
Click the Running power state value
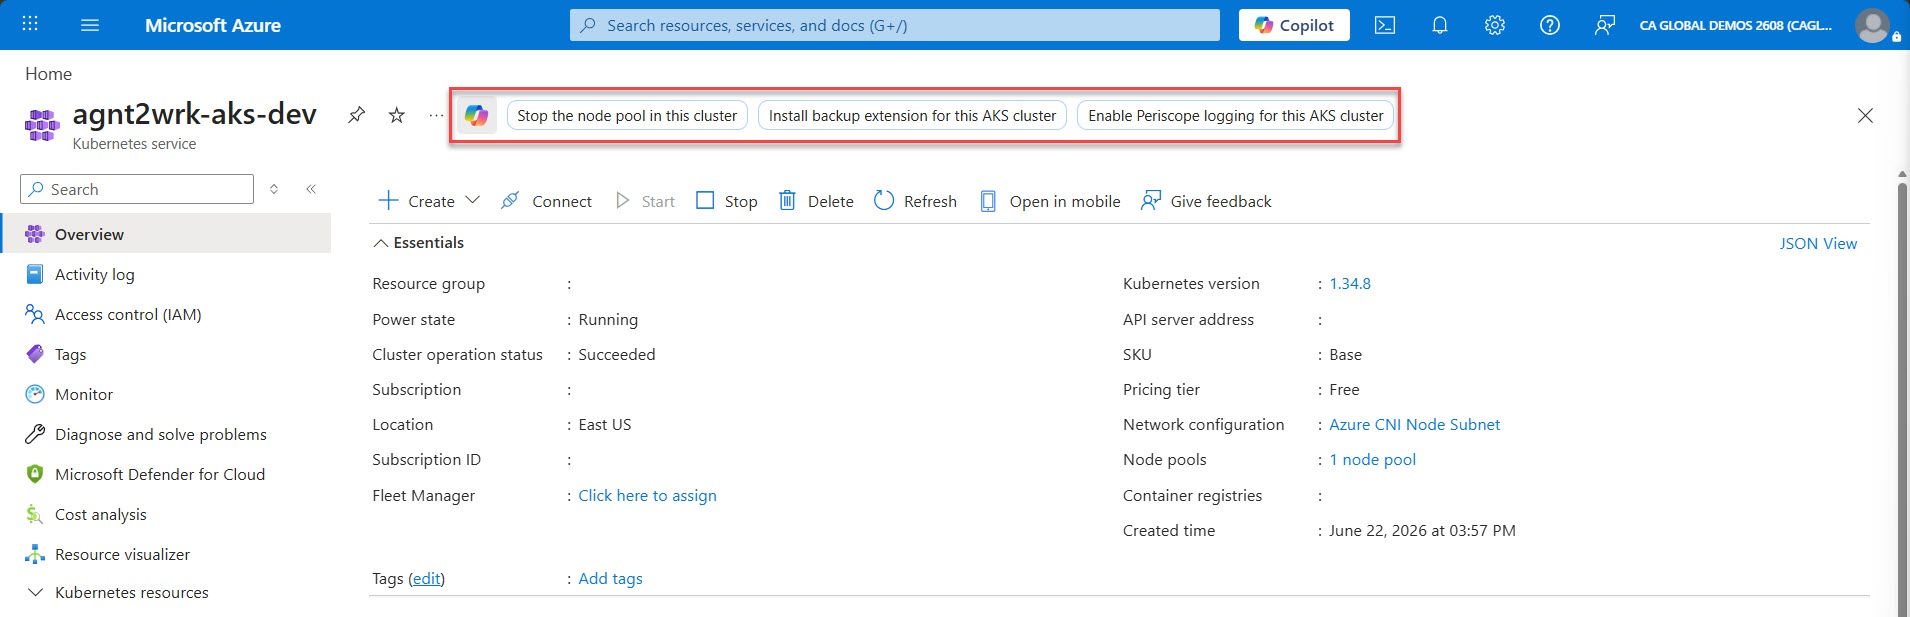tap(608, 320)
